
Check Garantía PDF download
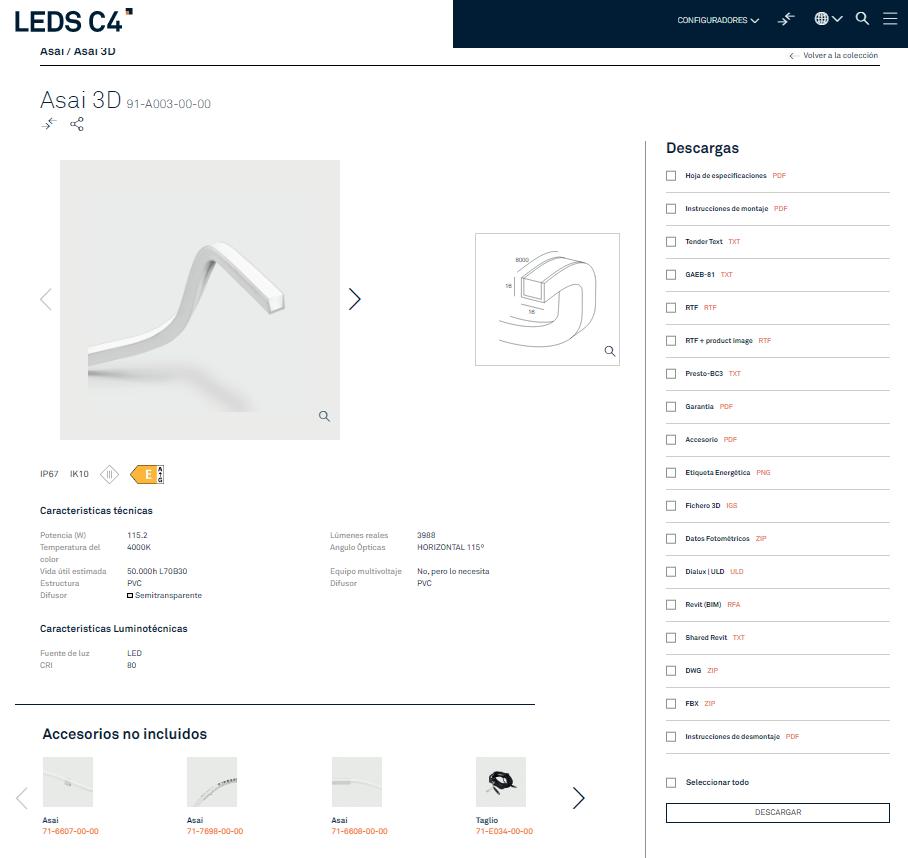click(671, 406)
